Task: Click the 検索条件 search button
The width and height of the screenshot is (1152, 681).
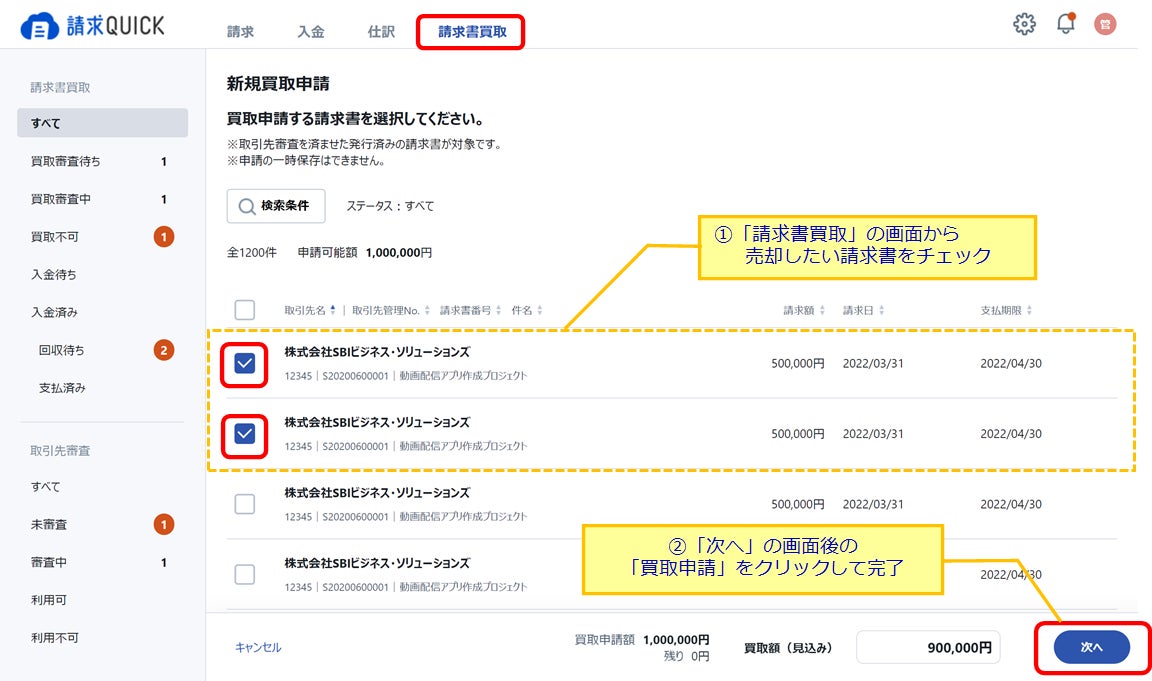Action: coord(276,206)
